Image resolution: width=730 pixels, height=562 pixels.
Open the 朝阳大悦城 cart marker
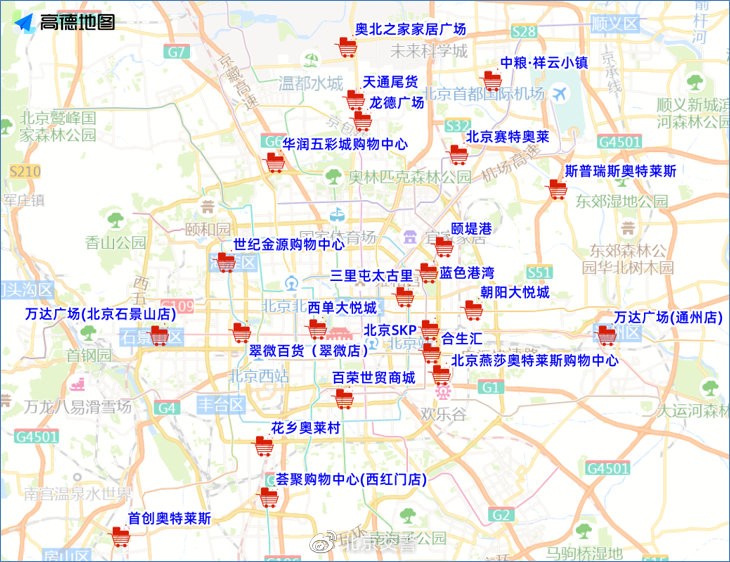(x=473, y=310)
